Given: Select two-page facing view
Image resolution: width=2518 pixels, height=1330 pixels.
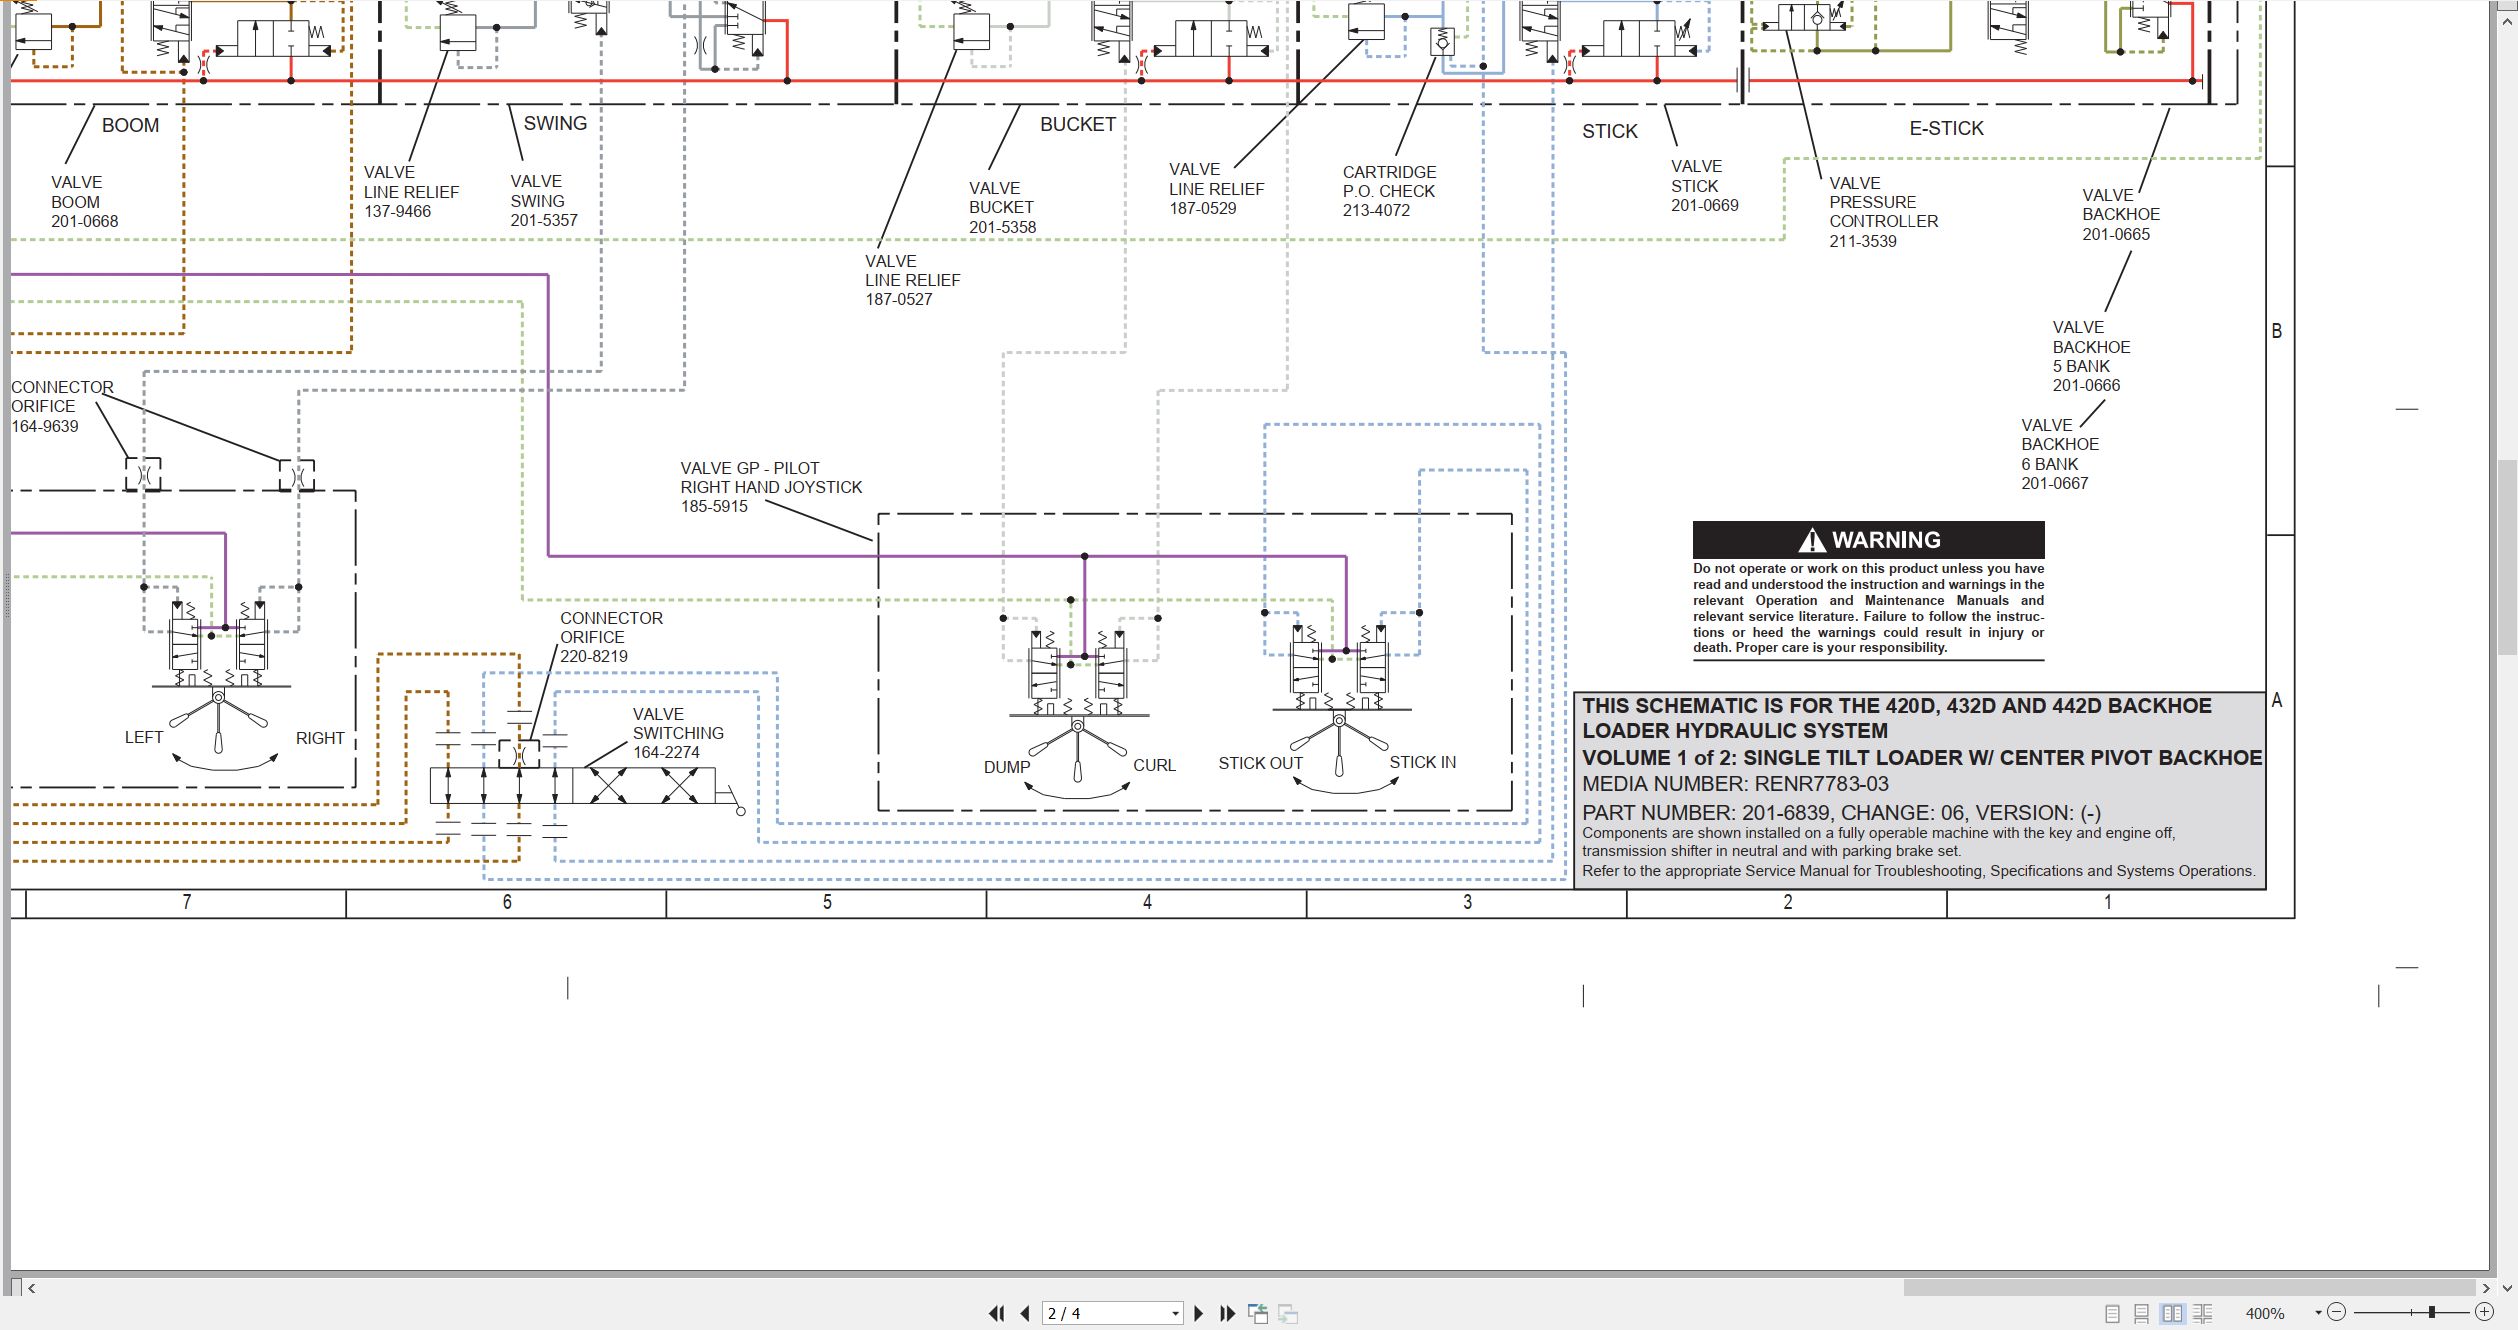Looking at the screenshot, I should coord(2172,1313).
